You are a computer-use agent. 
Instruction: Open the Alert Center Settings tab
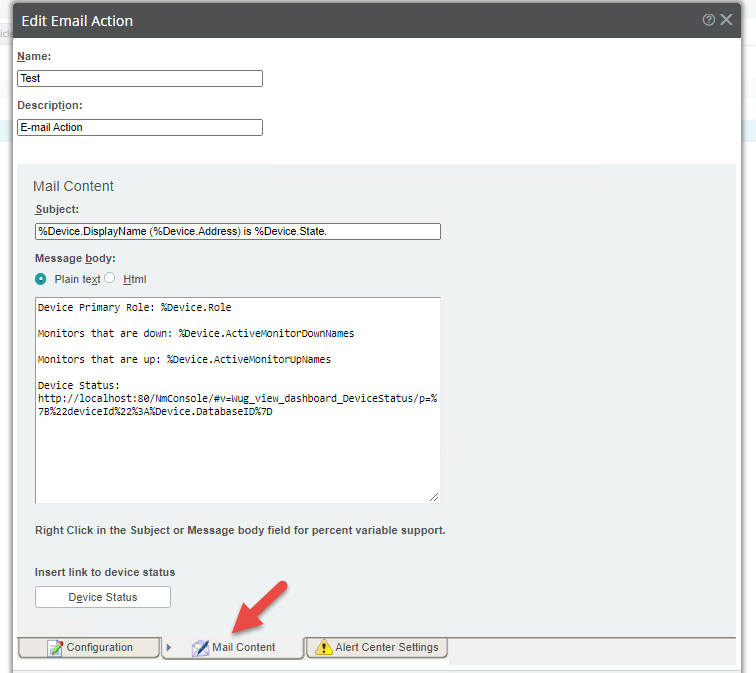(377, 647)
